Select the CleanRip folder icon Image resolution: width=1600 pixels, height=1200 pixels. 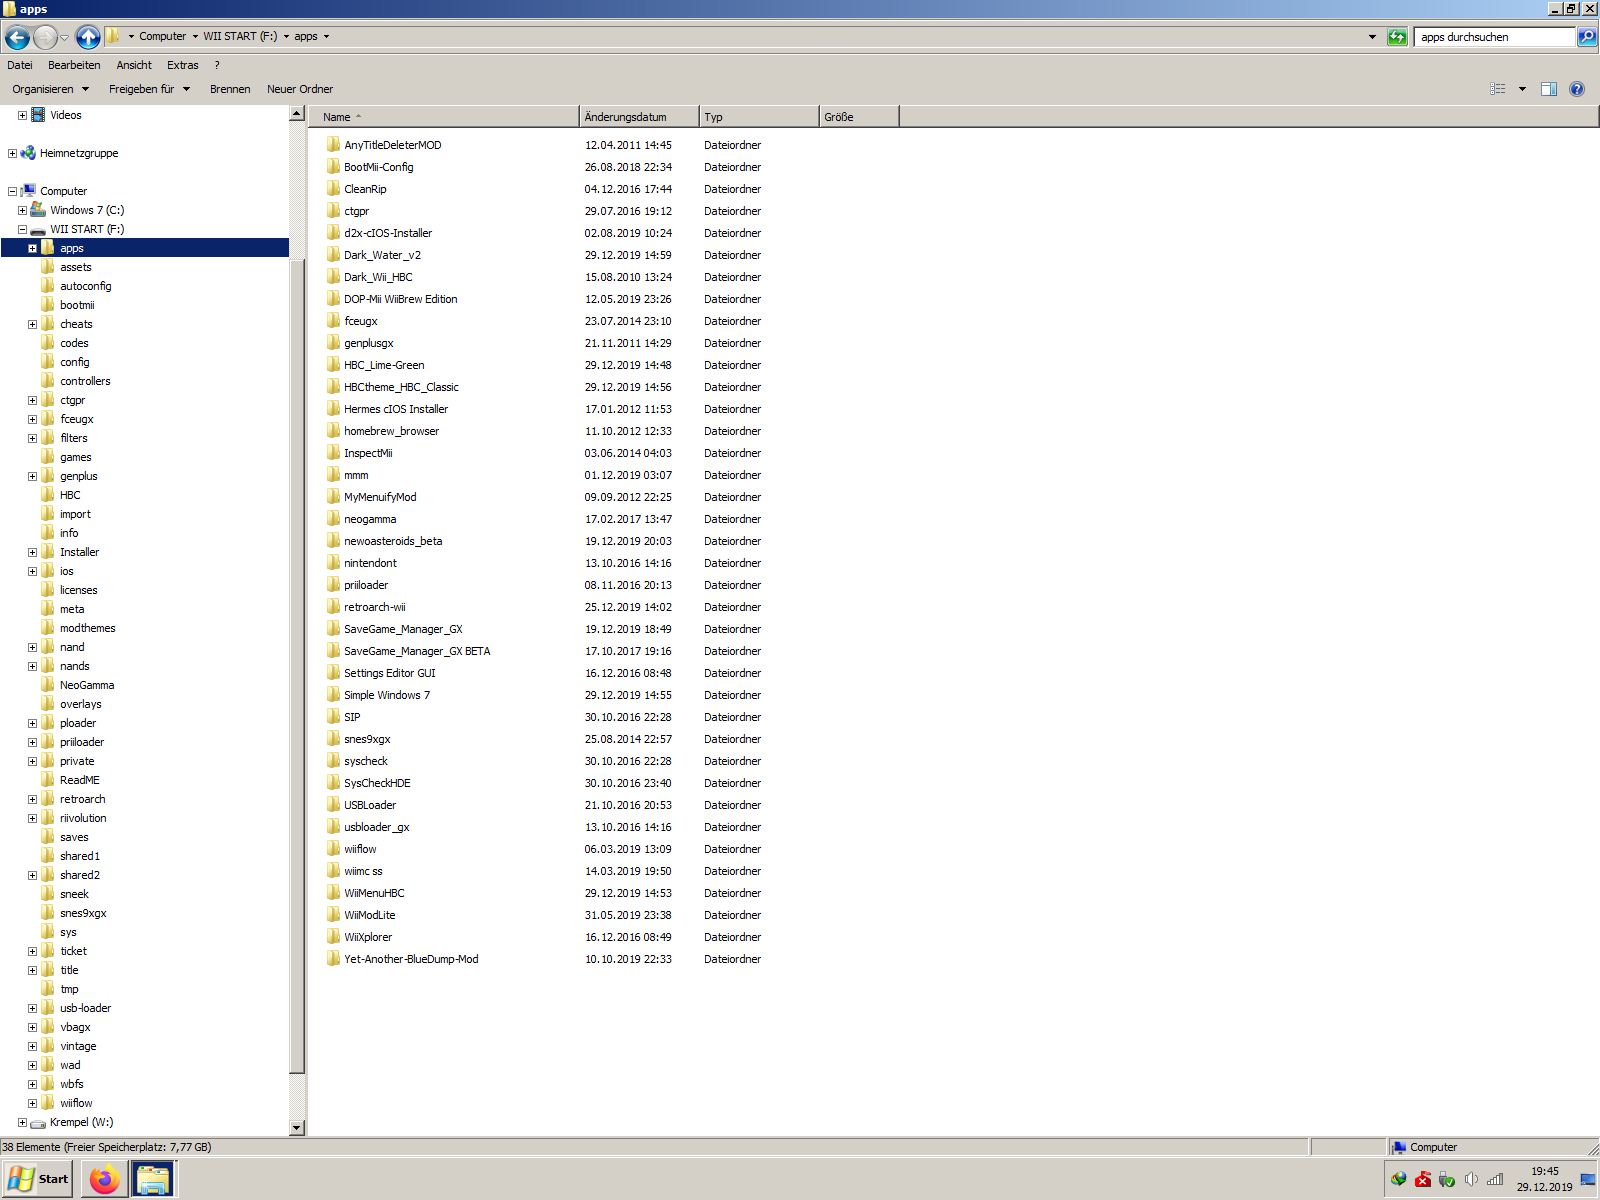pyautogui.click(x=334, y=189)
